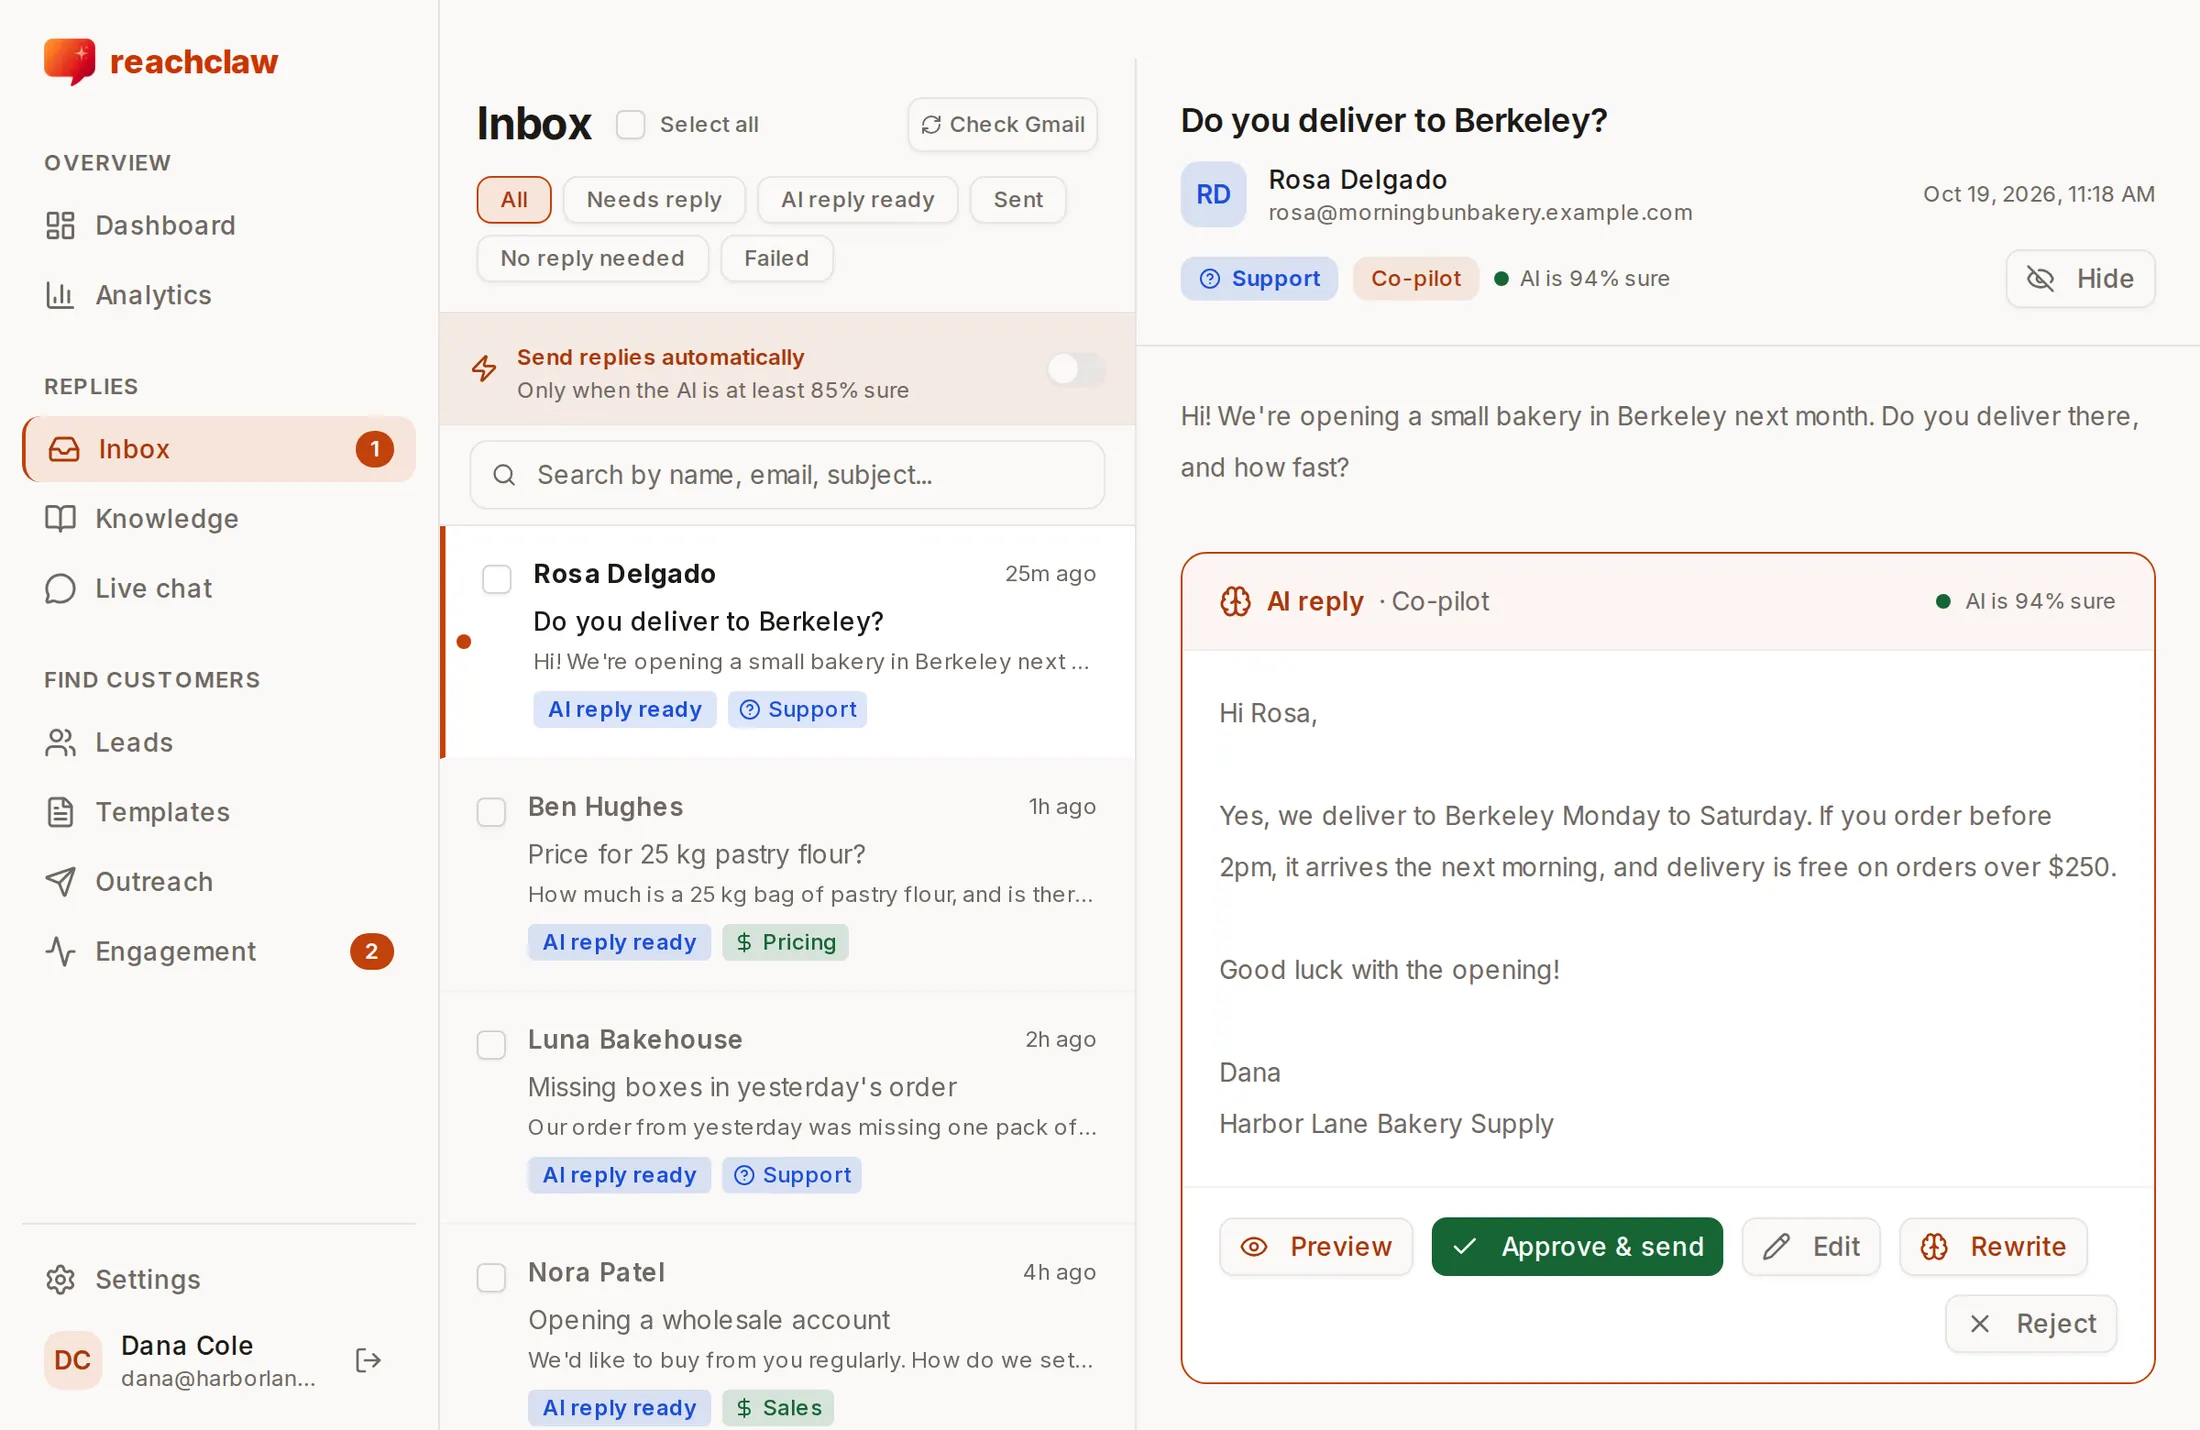Open Analytics from the sidebar
This screenshot has height=1430, width=2200.
(218, 295)
